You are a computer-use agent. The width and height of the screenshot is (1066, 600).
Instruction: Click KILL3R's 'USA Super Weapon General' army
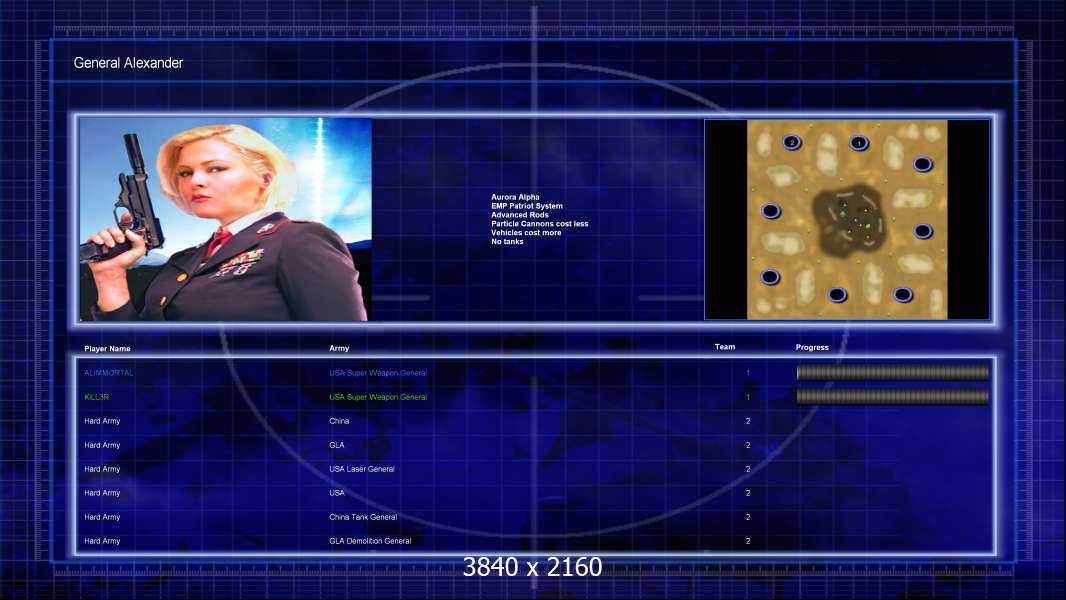(x=378, y=397)
